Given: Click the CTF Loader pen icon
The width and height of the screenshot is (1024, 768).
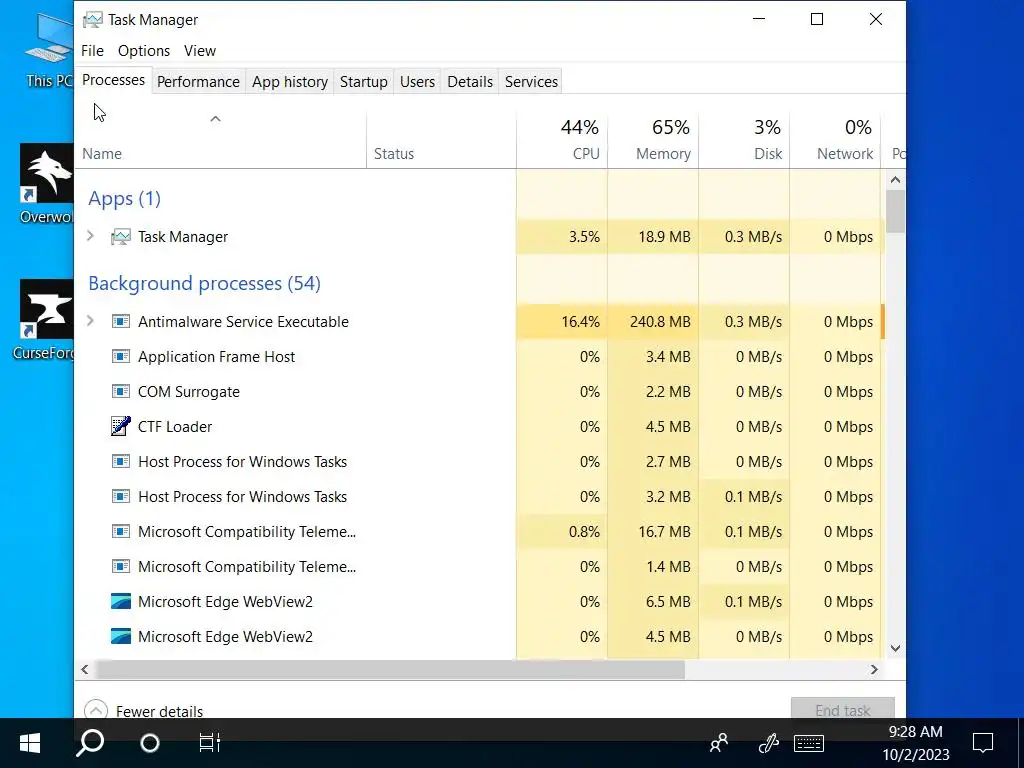Looking at the screenshot, I should [x=121, y=426].
